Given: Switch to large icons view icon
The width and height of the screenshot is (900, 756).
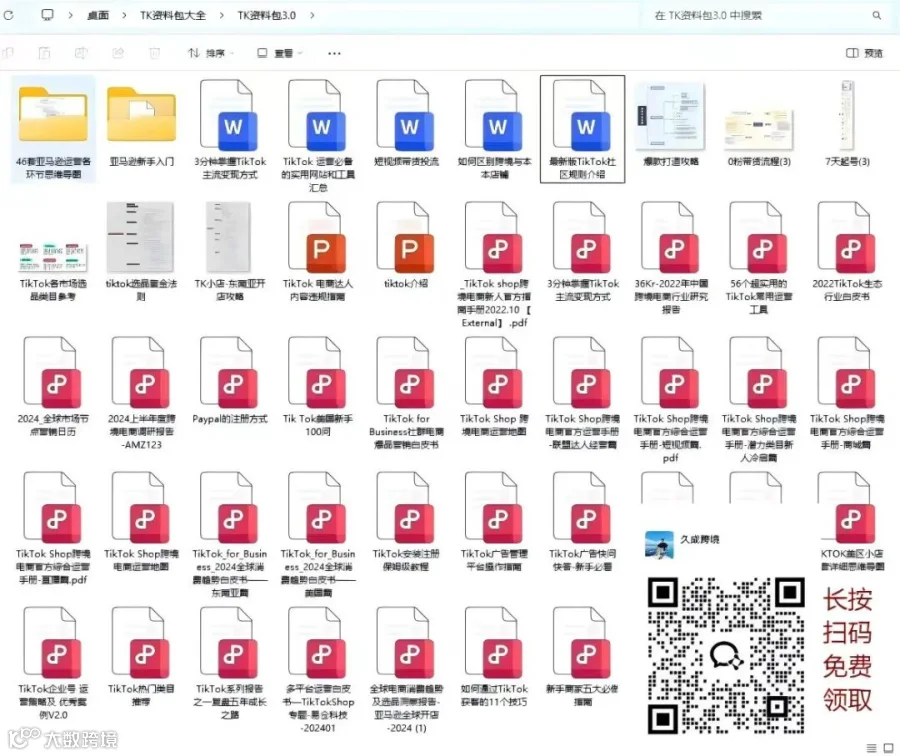Looking at the screenshot, I should coord(889,748).
